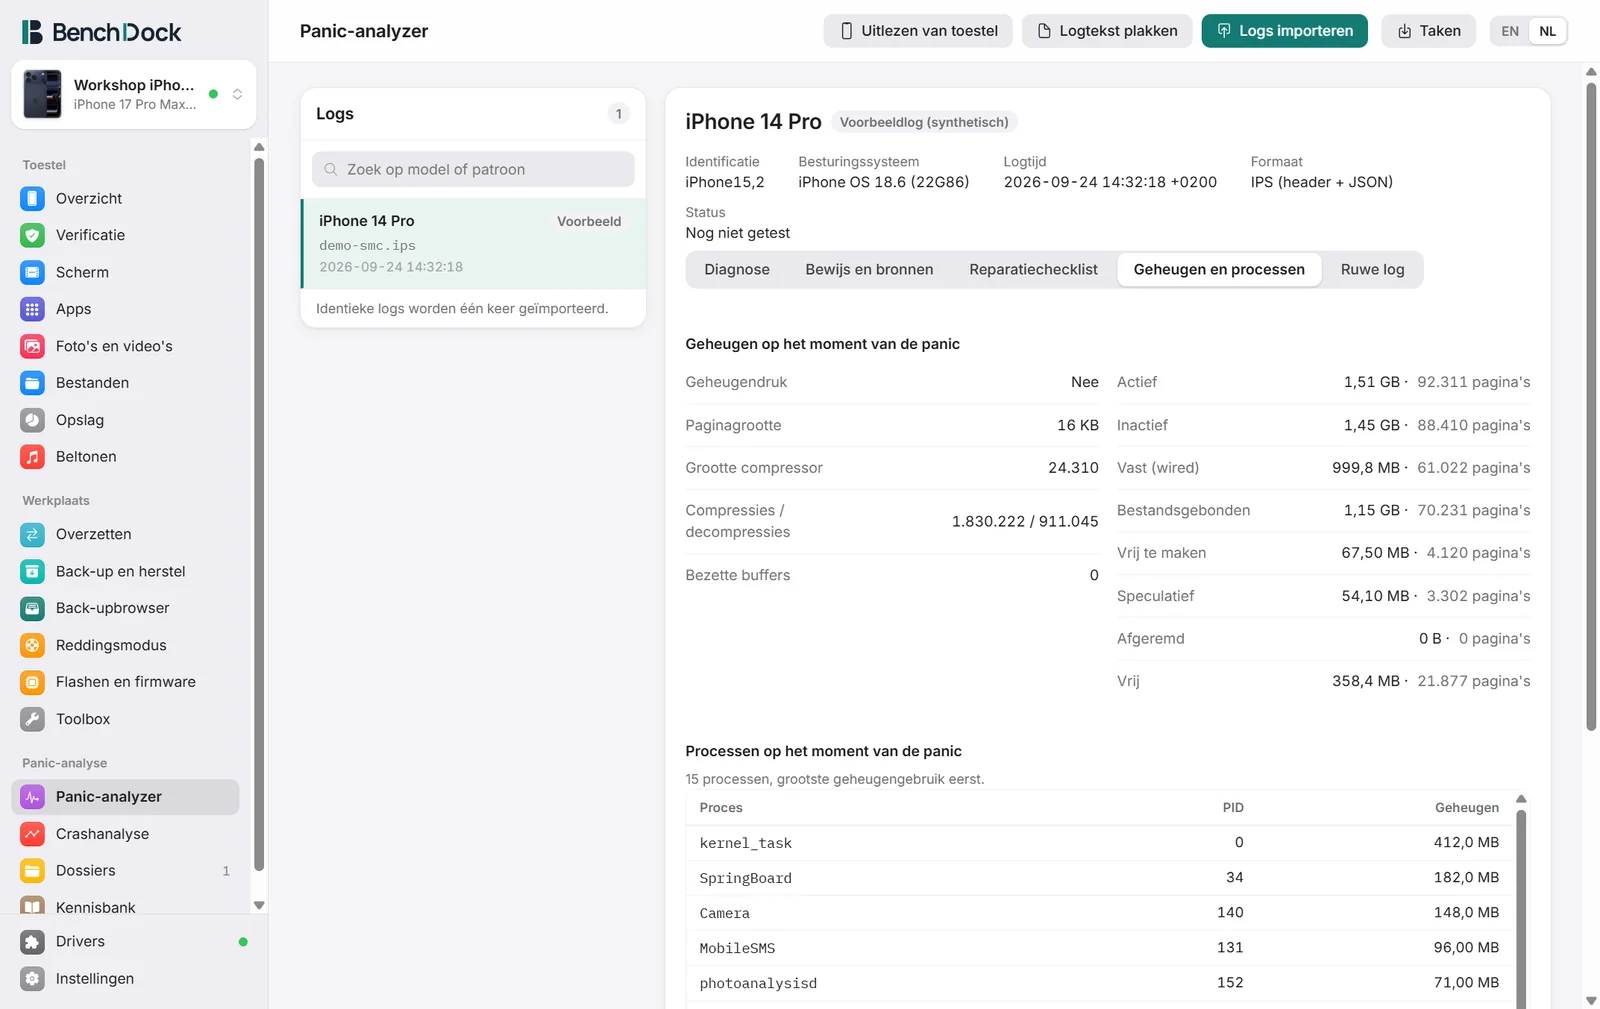Click the Camera process row
The height and width of the screenshot is (1009, 1600).
point(1099,913)
